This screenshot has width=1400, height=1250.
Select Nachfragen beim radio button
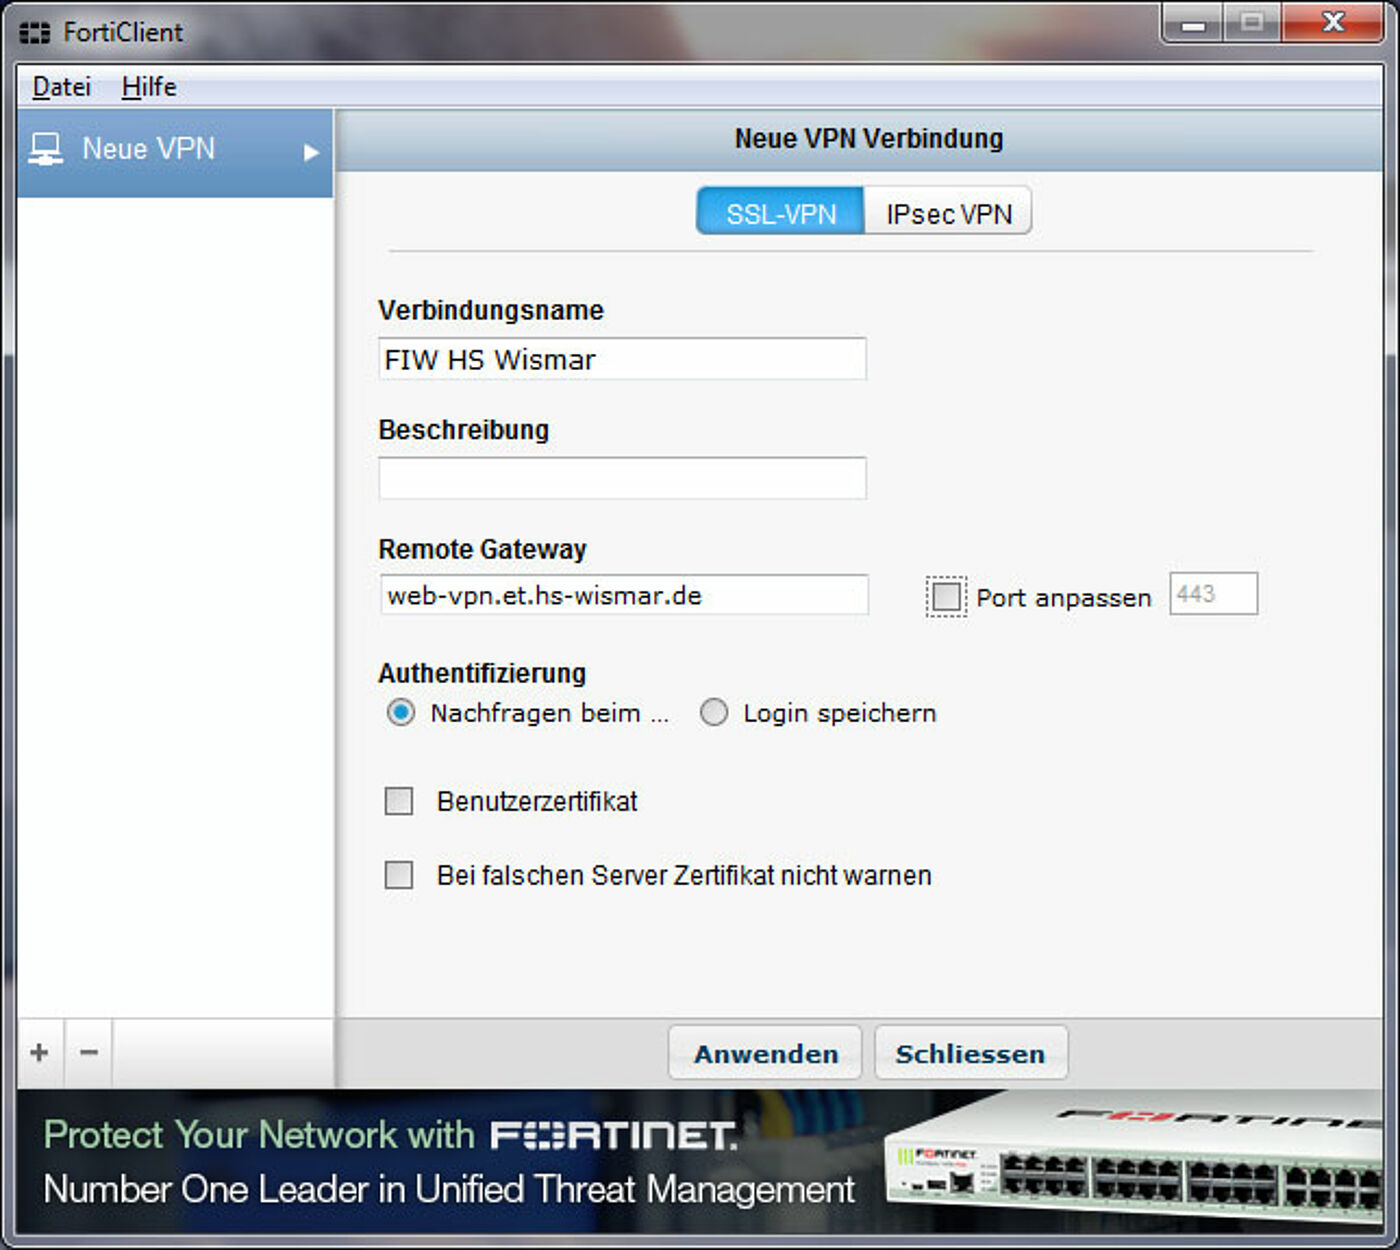[401, 712]
